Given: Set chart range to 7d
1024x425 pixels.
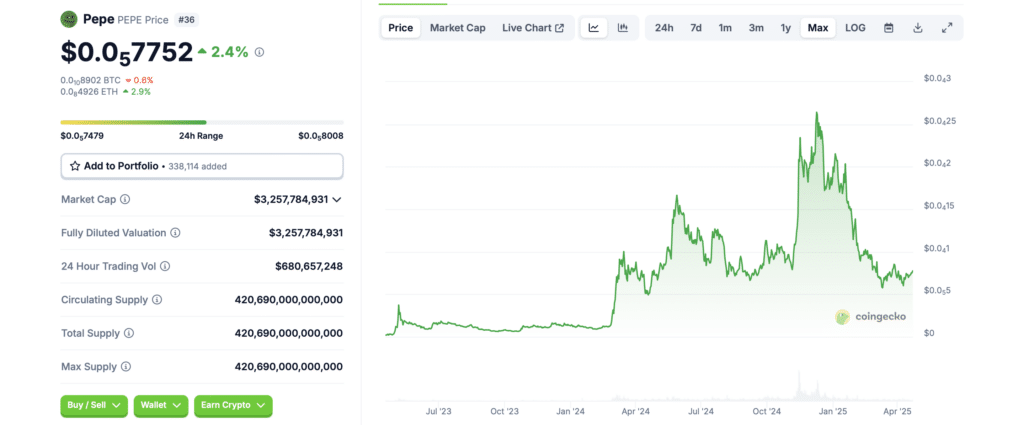Looking at the screenshot, I should click(696, 27).
